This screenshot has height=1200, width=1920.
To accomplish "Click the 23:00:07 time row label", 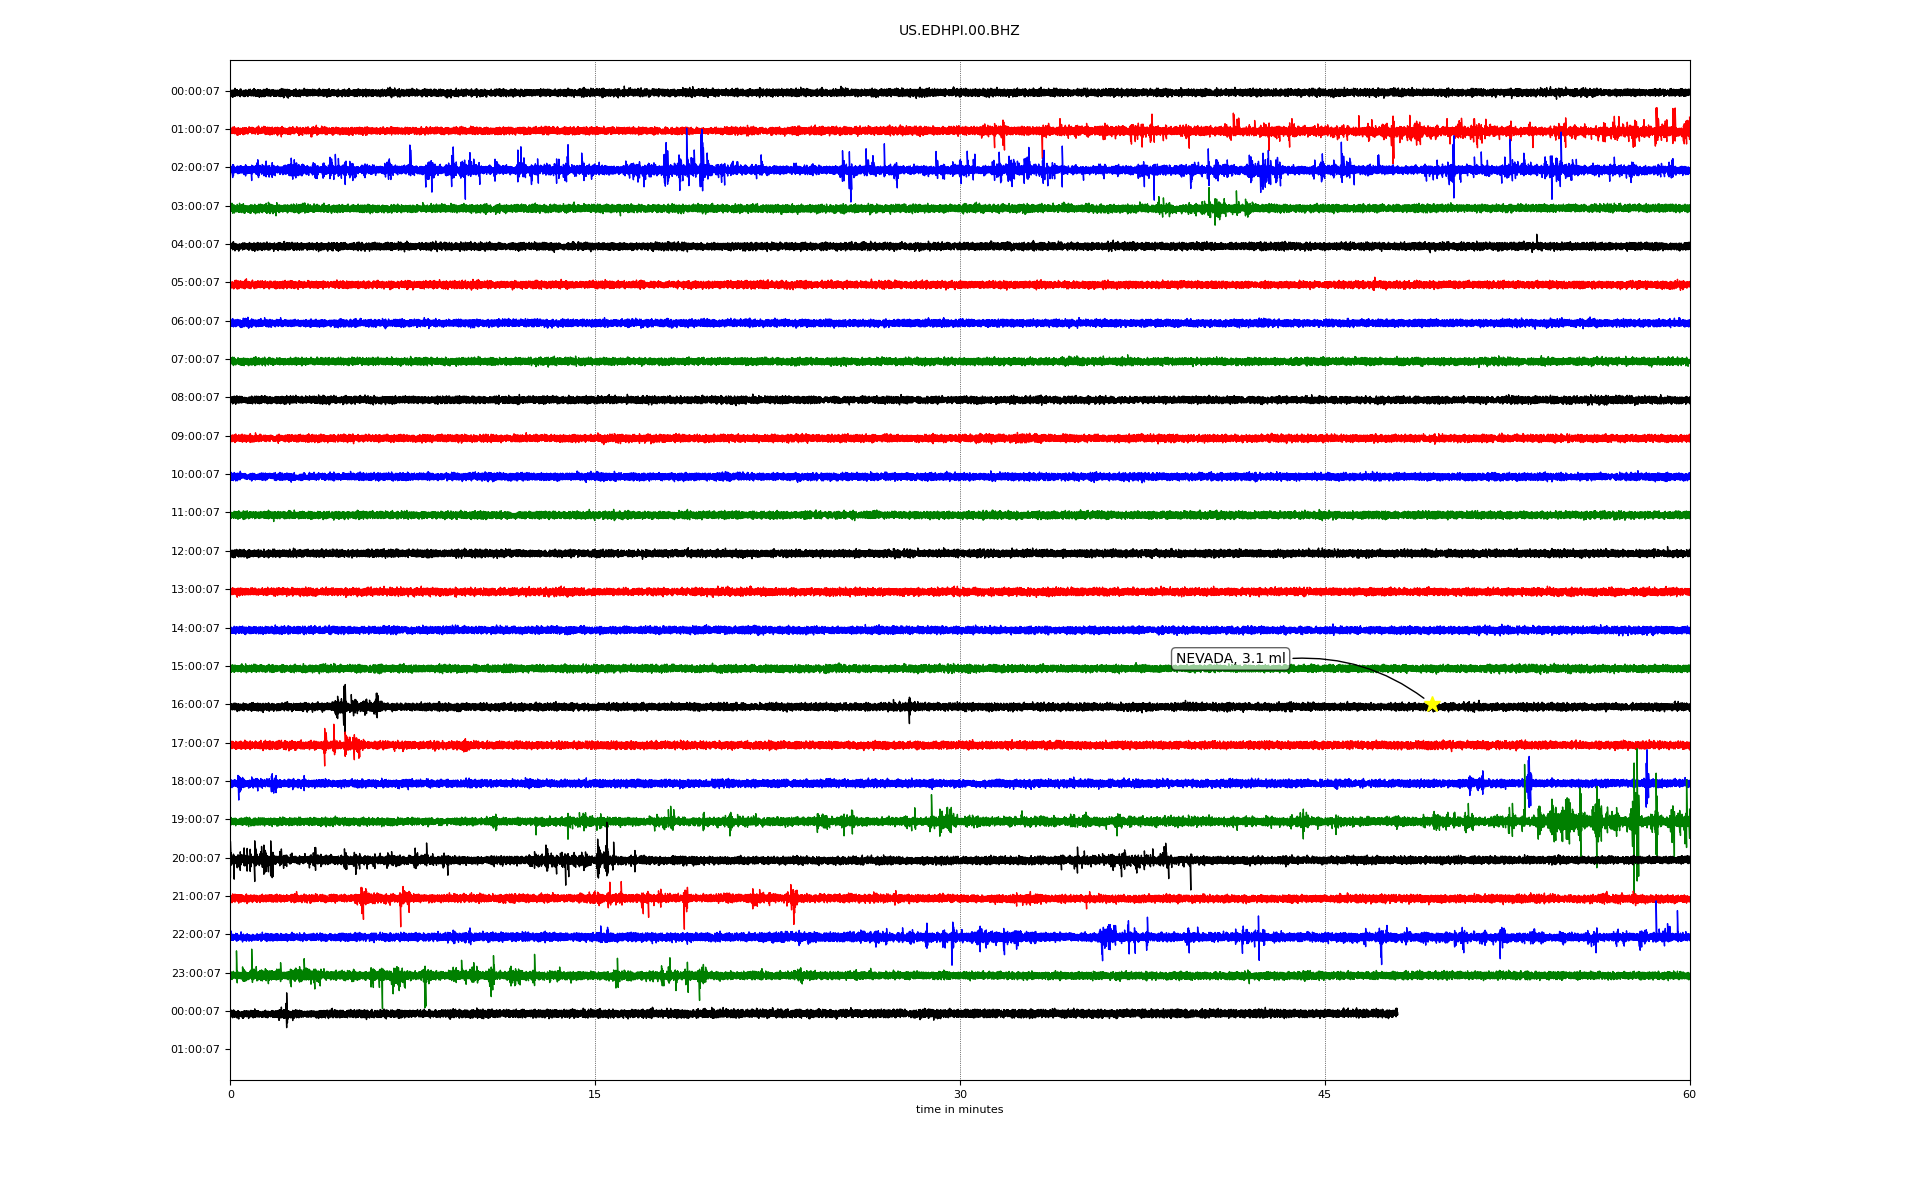I will (x=195, y=974).
